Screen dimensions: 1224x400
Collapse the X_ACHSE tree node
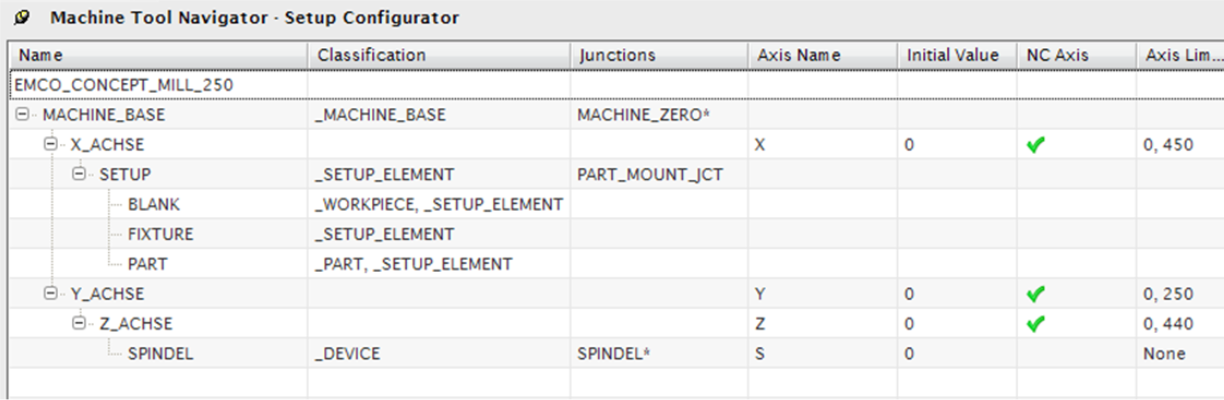click(51, 145)
